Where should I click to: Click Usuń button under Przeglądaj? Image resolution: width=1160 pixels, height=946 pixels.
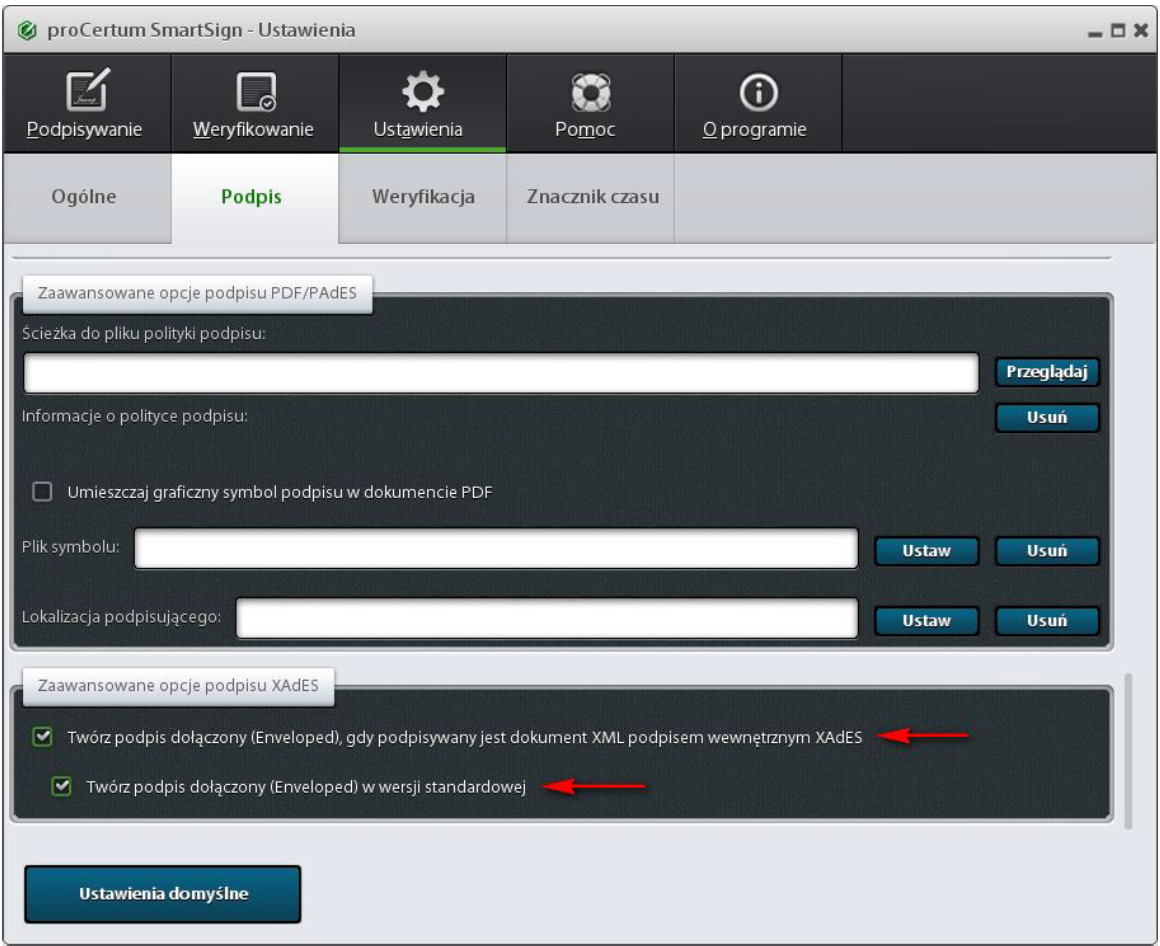(1047, 417)
